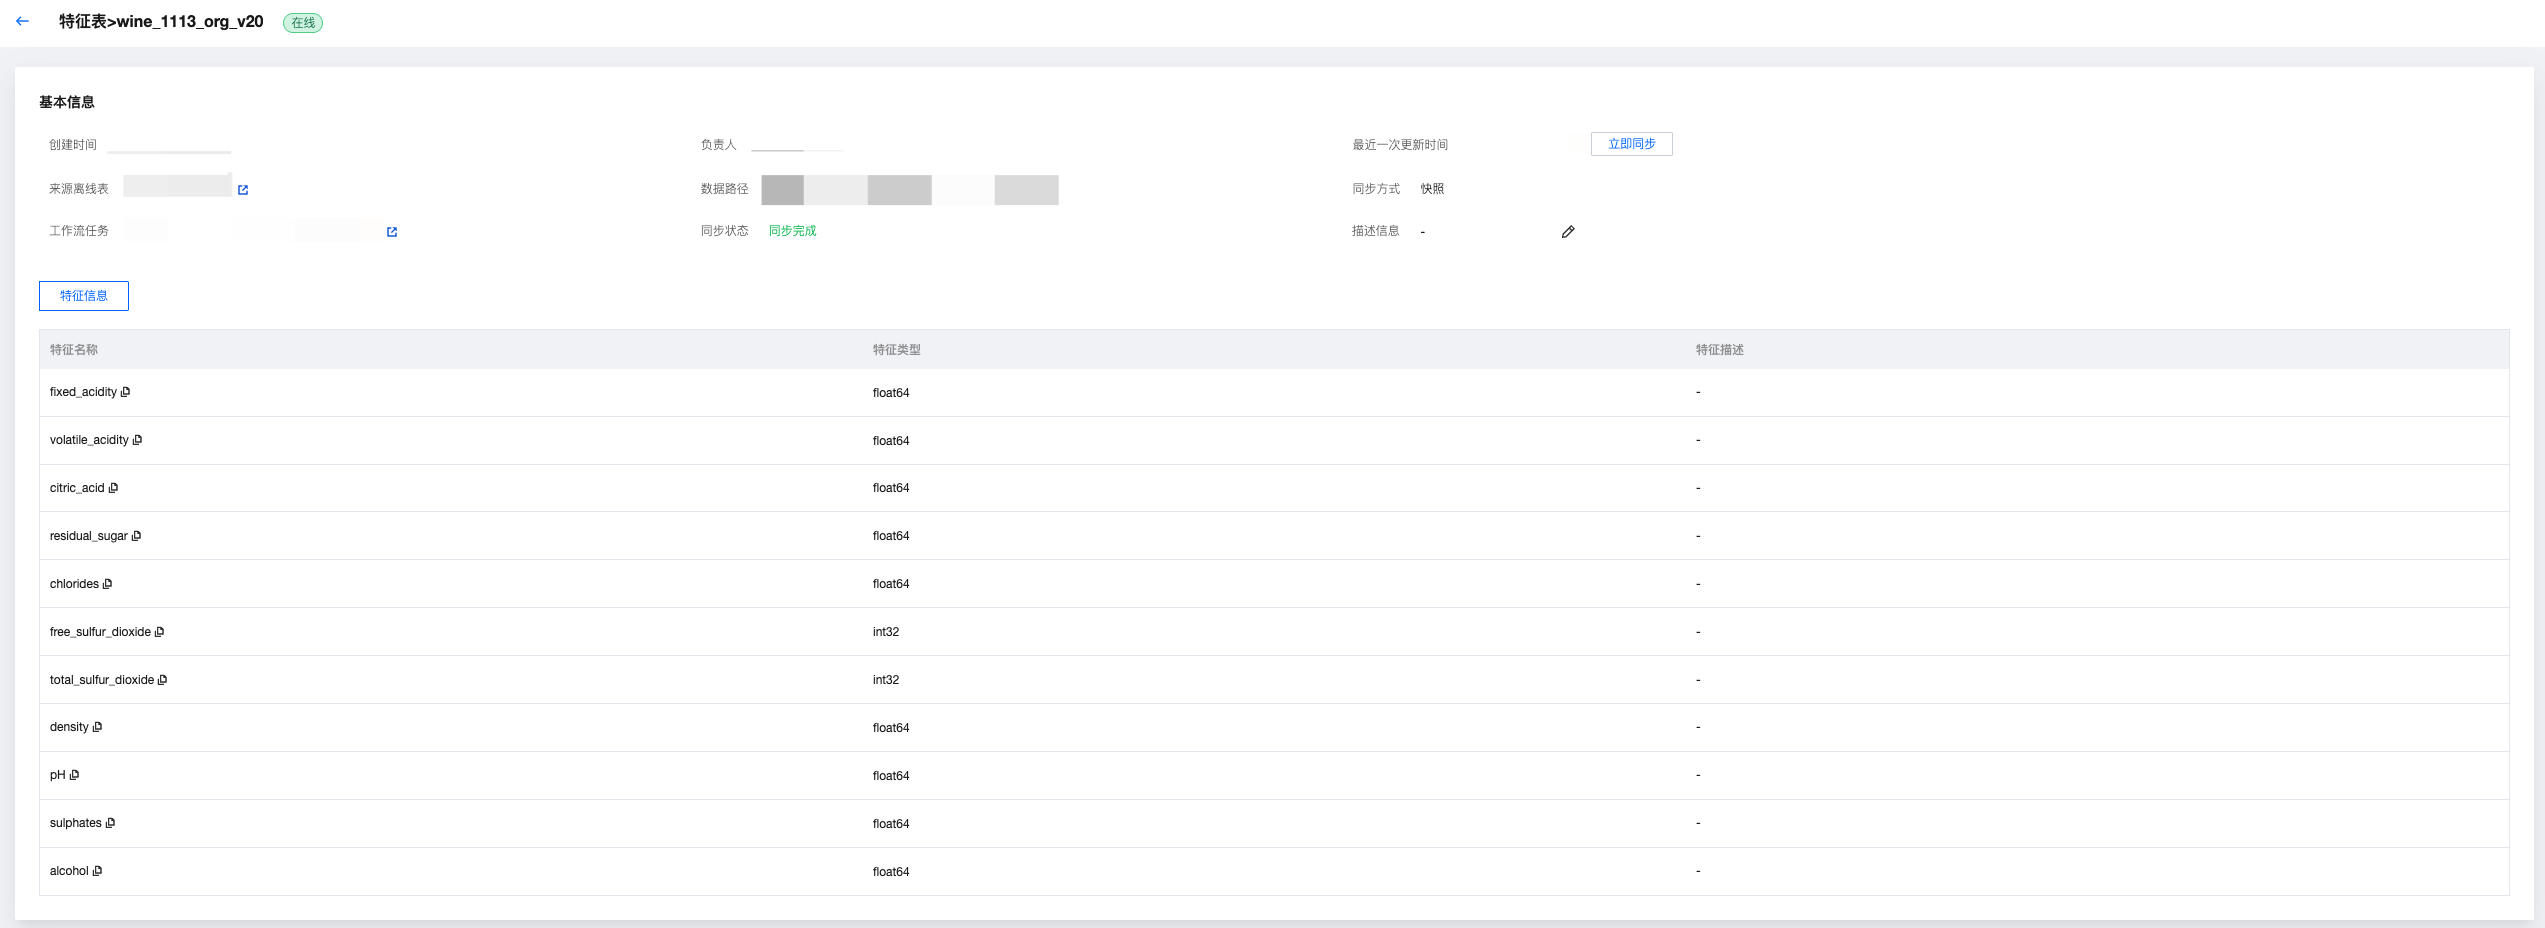Viewport: 2545px width, 928px height.
Task: Copy the residual_sugar feature name
Action: (x=137, y=536)
